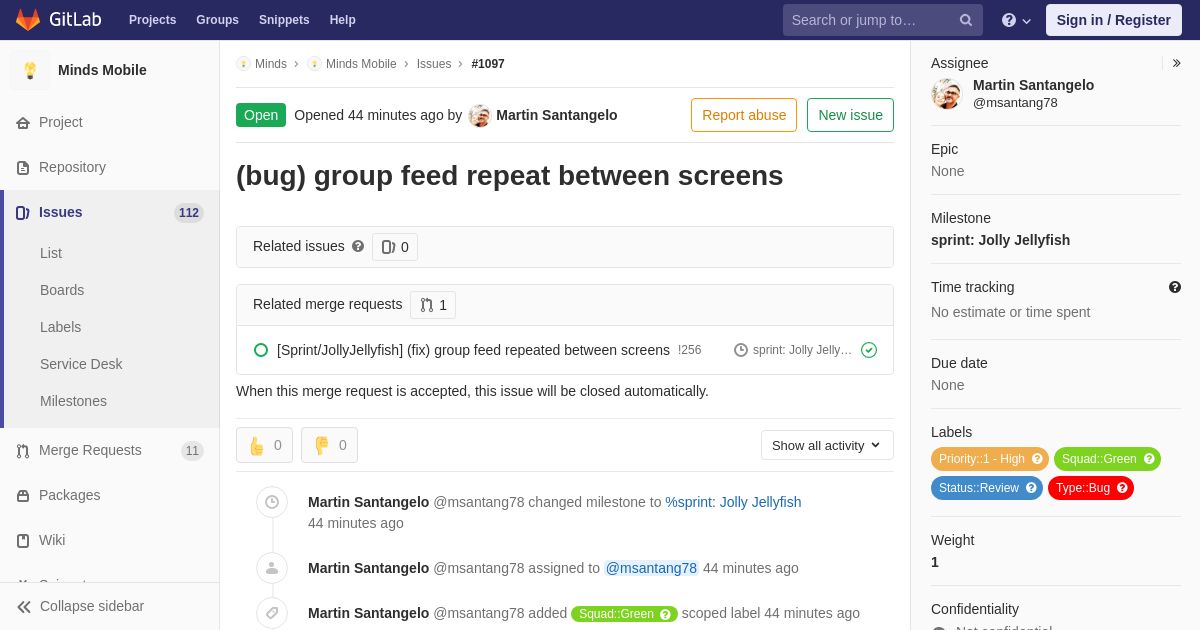Select Service Desk under Issues
Viewport: 1200px width, 630px height.
[81, 364]
